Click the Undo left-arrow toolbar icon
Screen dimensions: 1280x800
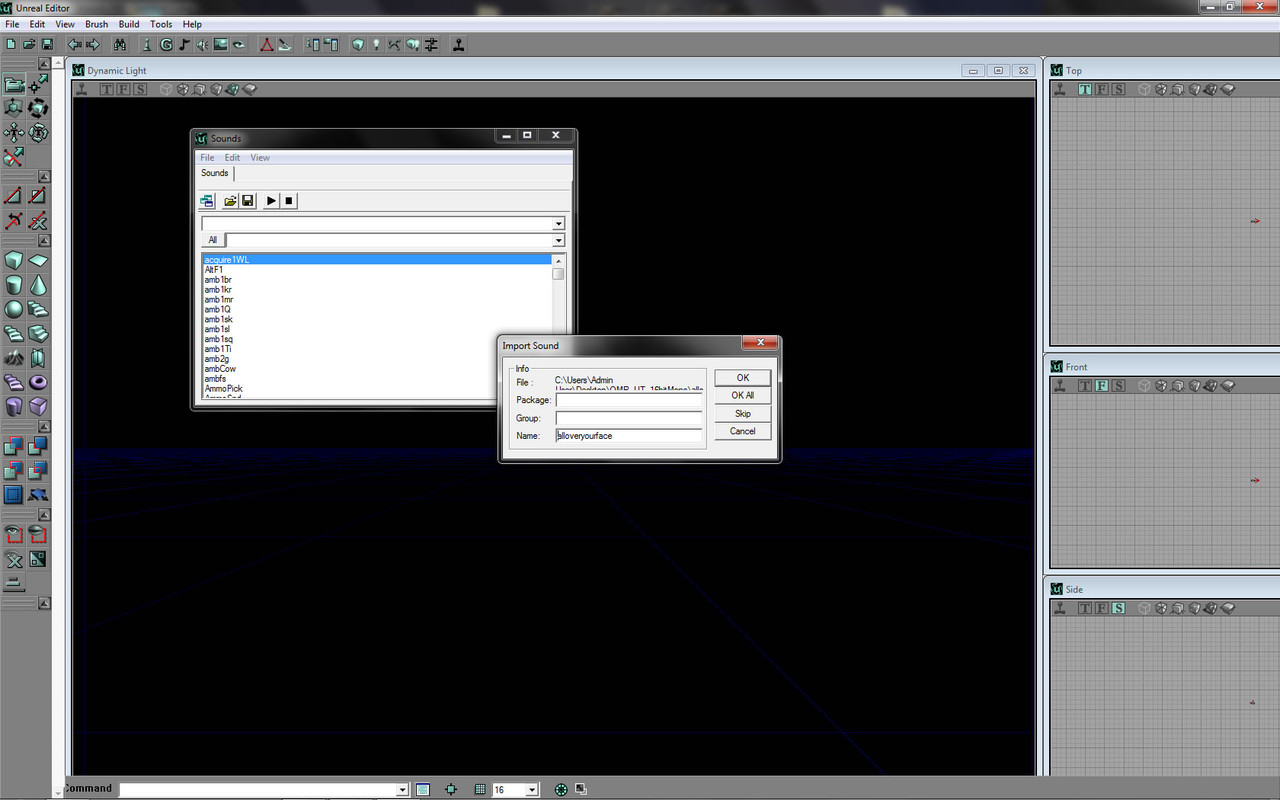tap(75, 44)
